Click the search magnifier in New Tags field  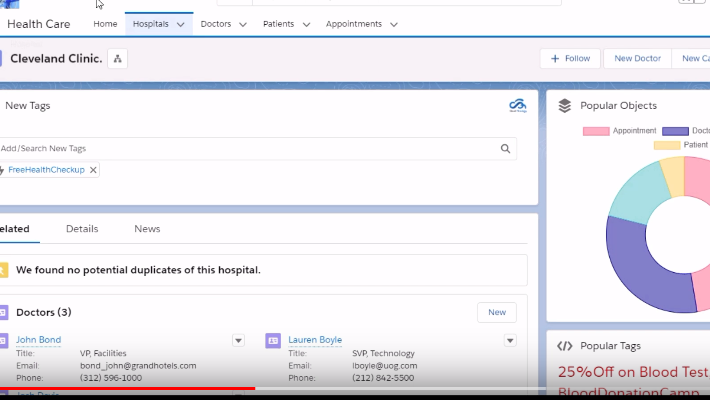(x=505, y=149)
